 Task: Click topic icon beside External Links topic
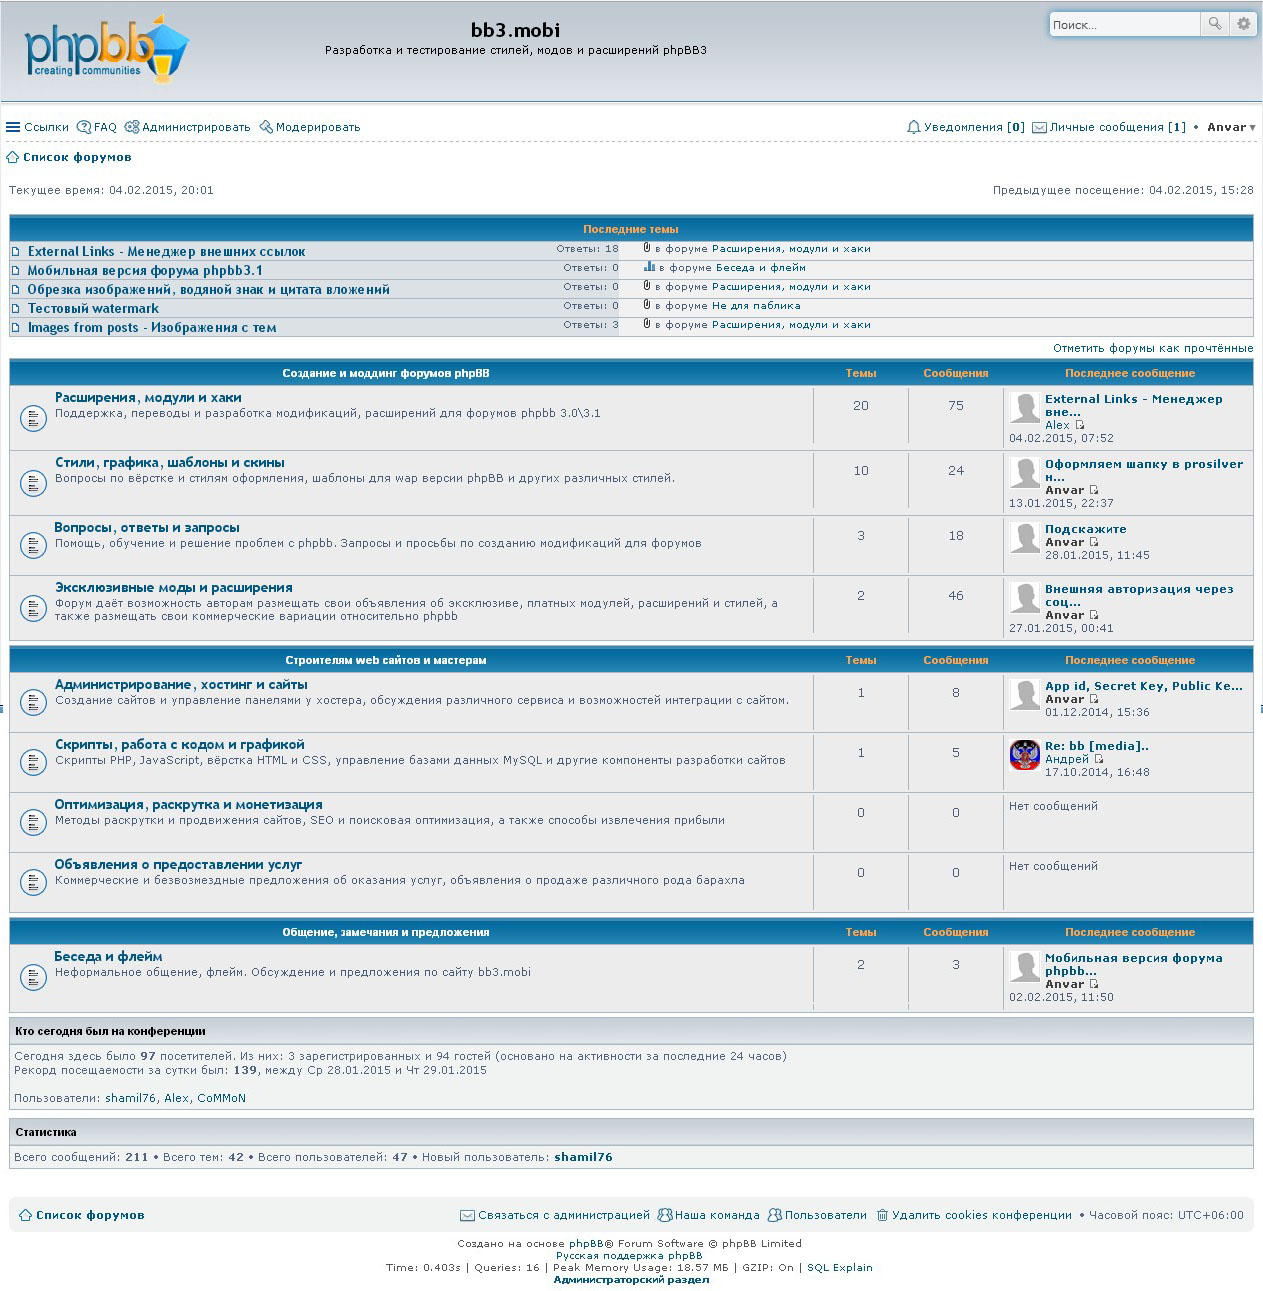(x=16, y=252)
